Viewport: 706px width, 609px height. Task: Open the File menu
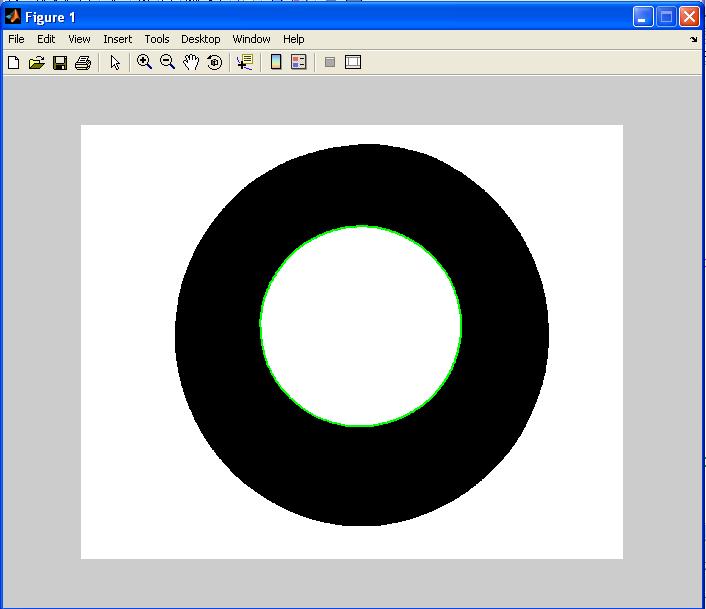pyautogui.click(x=16, y=39)
